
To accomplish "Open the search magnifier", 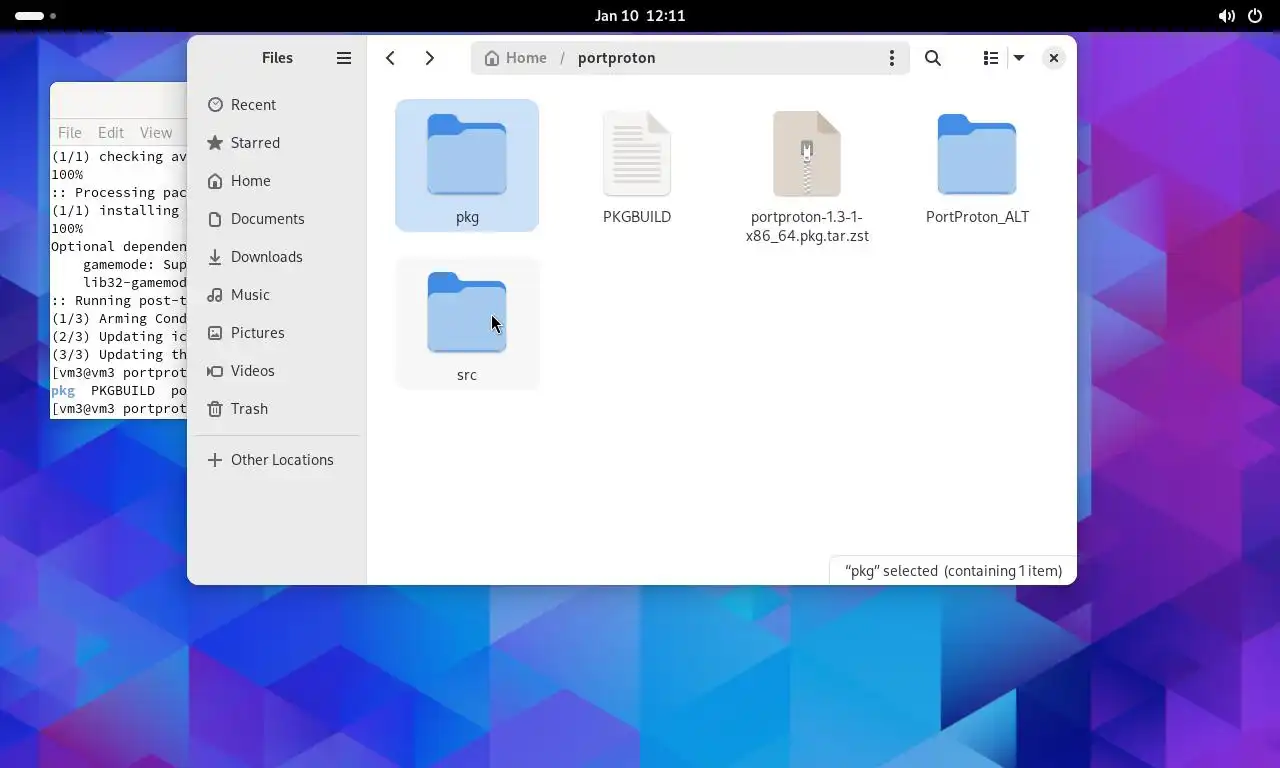I will [x=933, y=58].
